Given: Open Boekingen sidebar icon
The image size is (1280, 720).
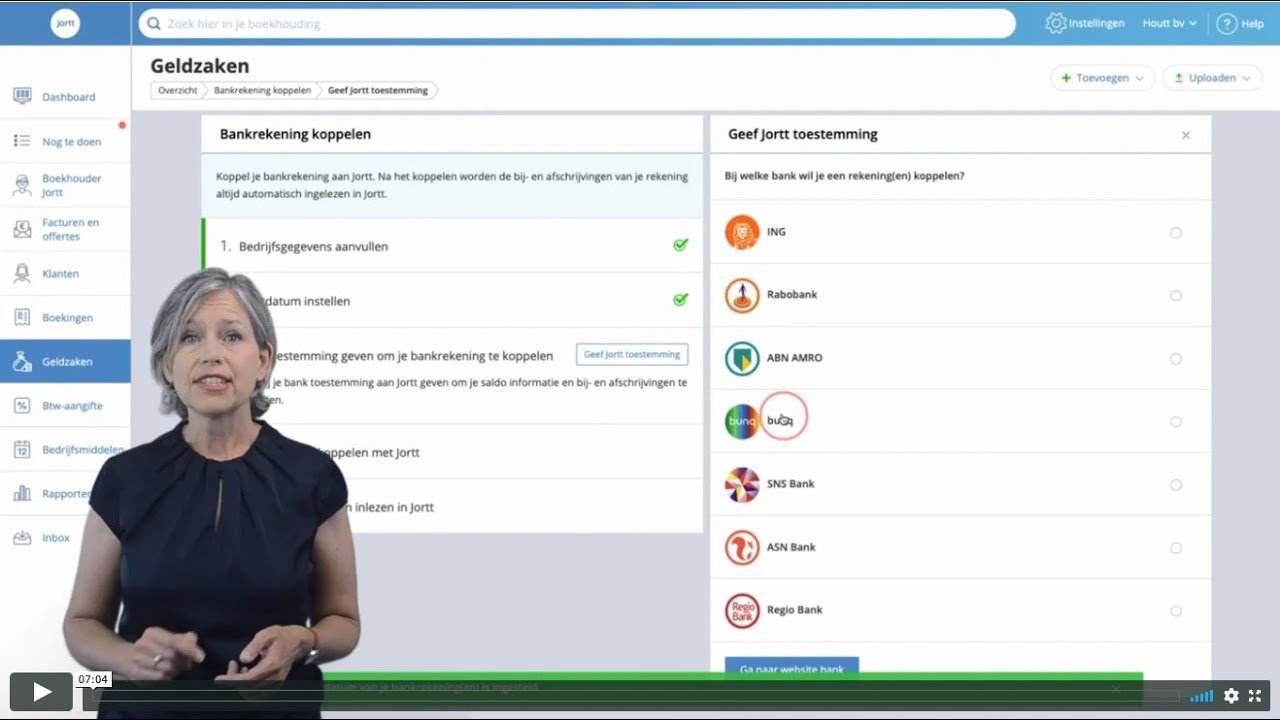Looking at the screenshot, I should tap(22, 317).
